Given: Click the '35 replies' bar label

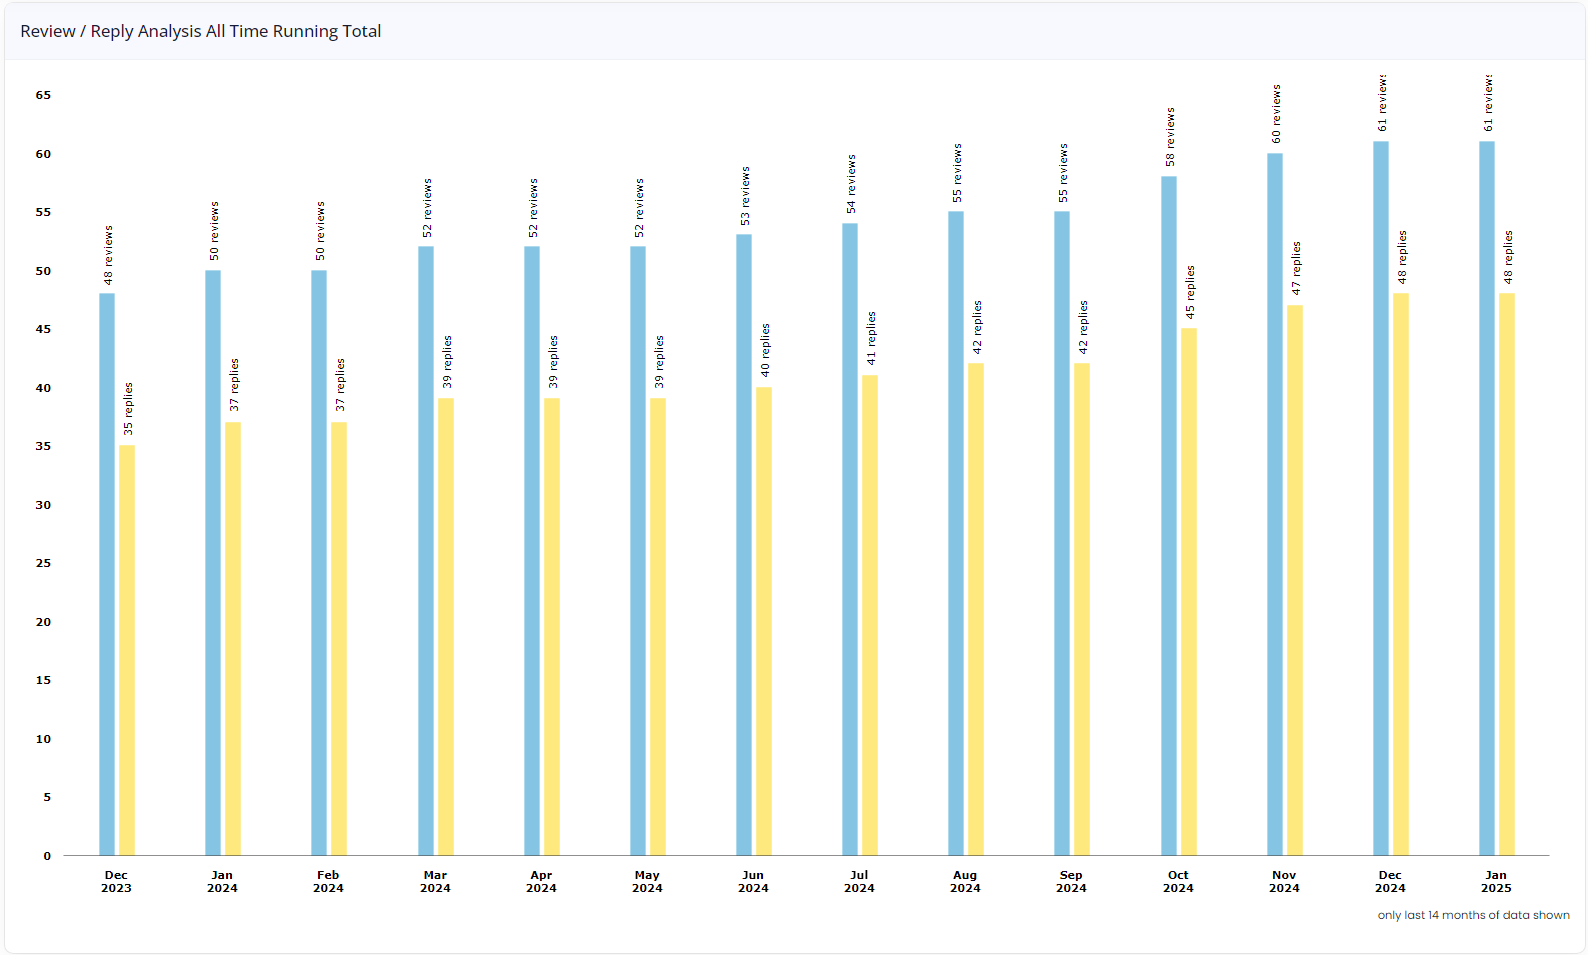Looking at the screenshot, I should pos(128,409).
